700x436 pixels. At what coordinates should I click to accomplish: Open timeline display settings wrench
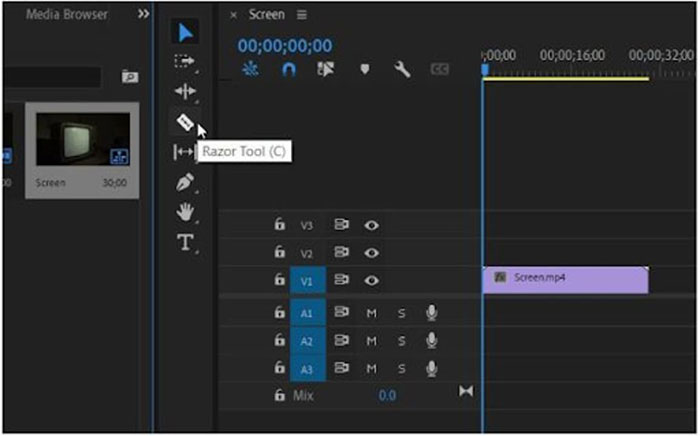tap(403, 70)
